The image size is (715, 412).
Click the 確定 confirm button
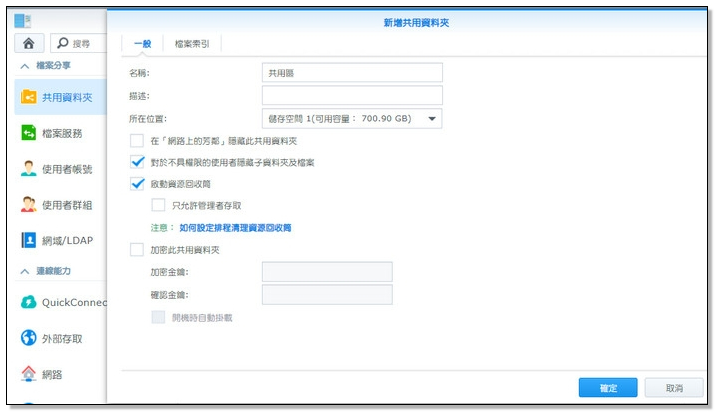coord(608,387)
